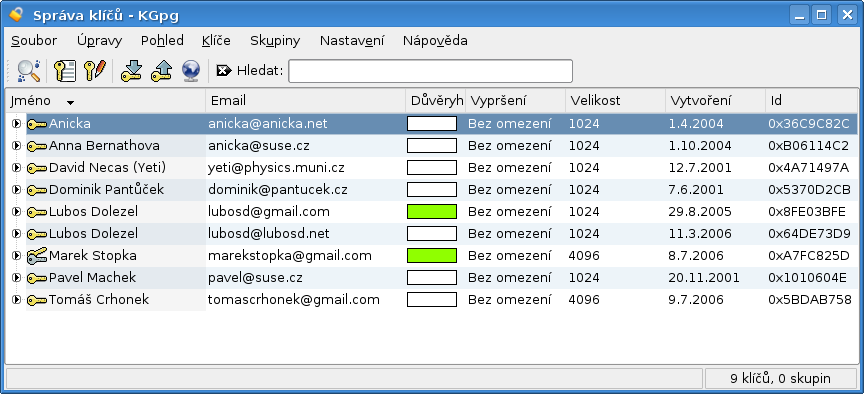Sort by Id column header
Image resolution: width=864 pixels, height=394 pixels.
click(812, 101)
